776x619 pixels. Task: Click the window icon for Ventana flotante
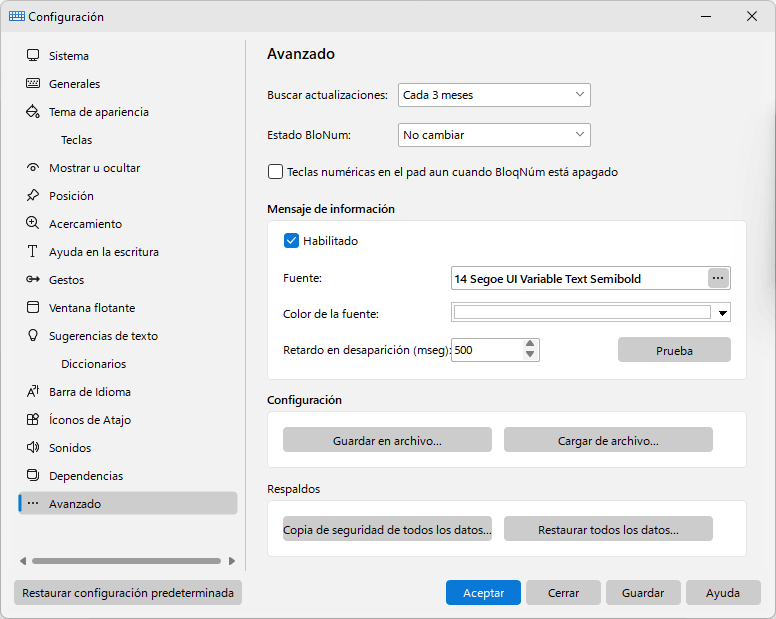(33, 307)
